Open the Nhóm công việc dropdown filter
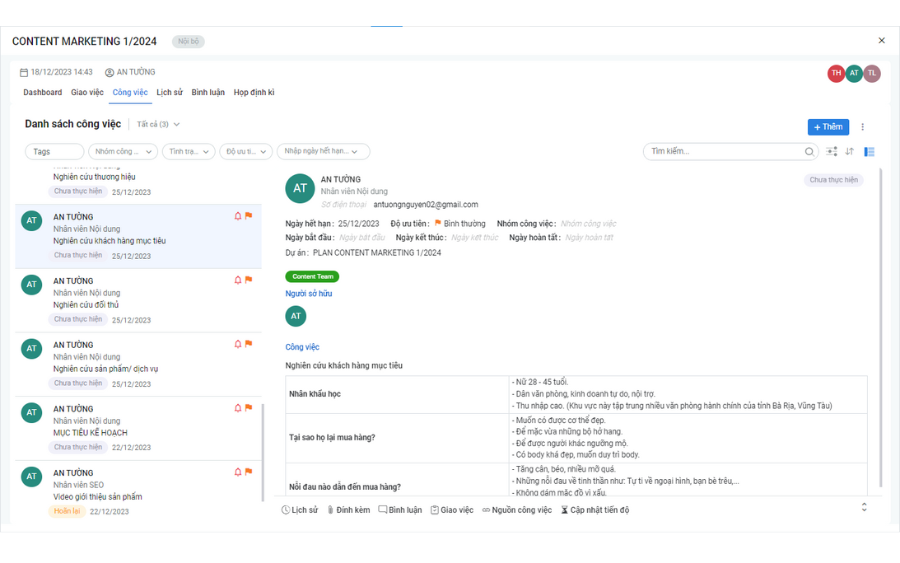 coord(123,152)
